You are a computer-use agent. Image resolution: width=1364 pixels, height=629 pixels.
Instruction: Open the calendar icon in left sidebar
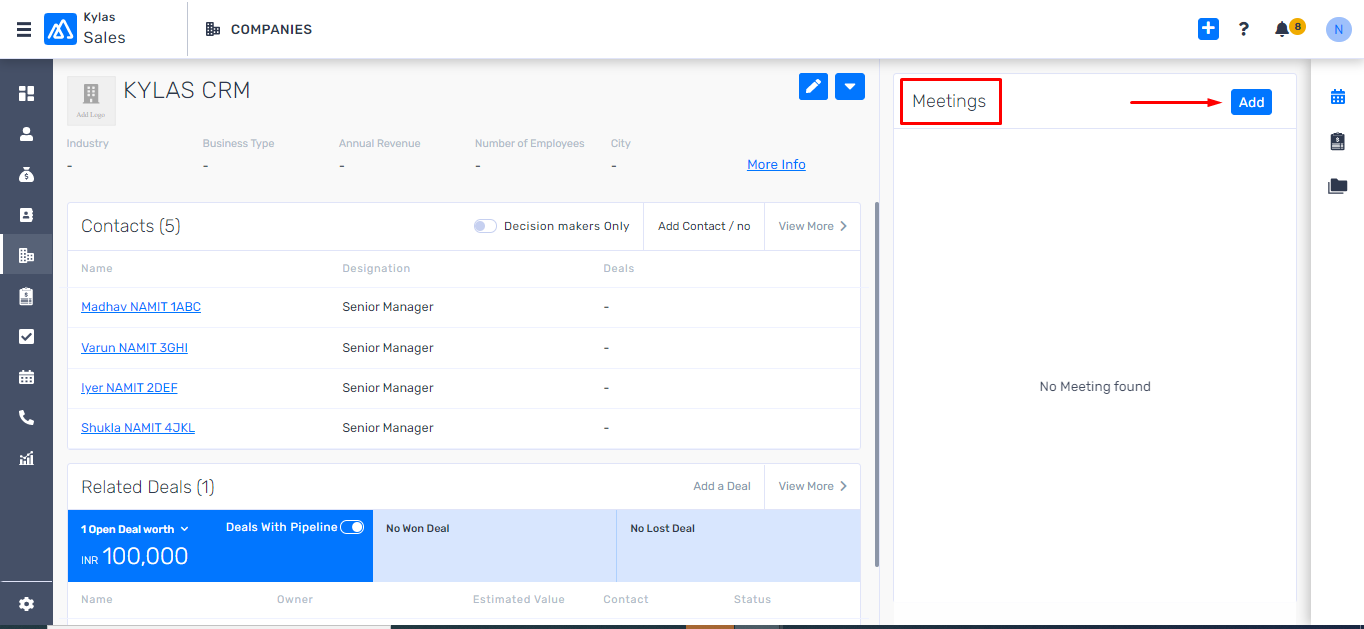(26, 377)
